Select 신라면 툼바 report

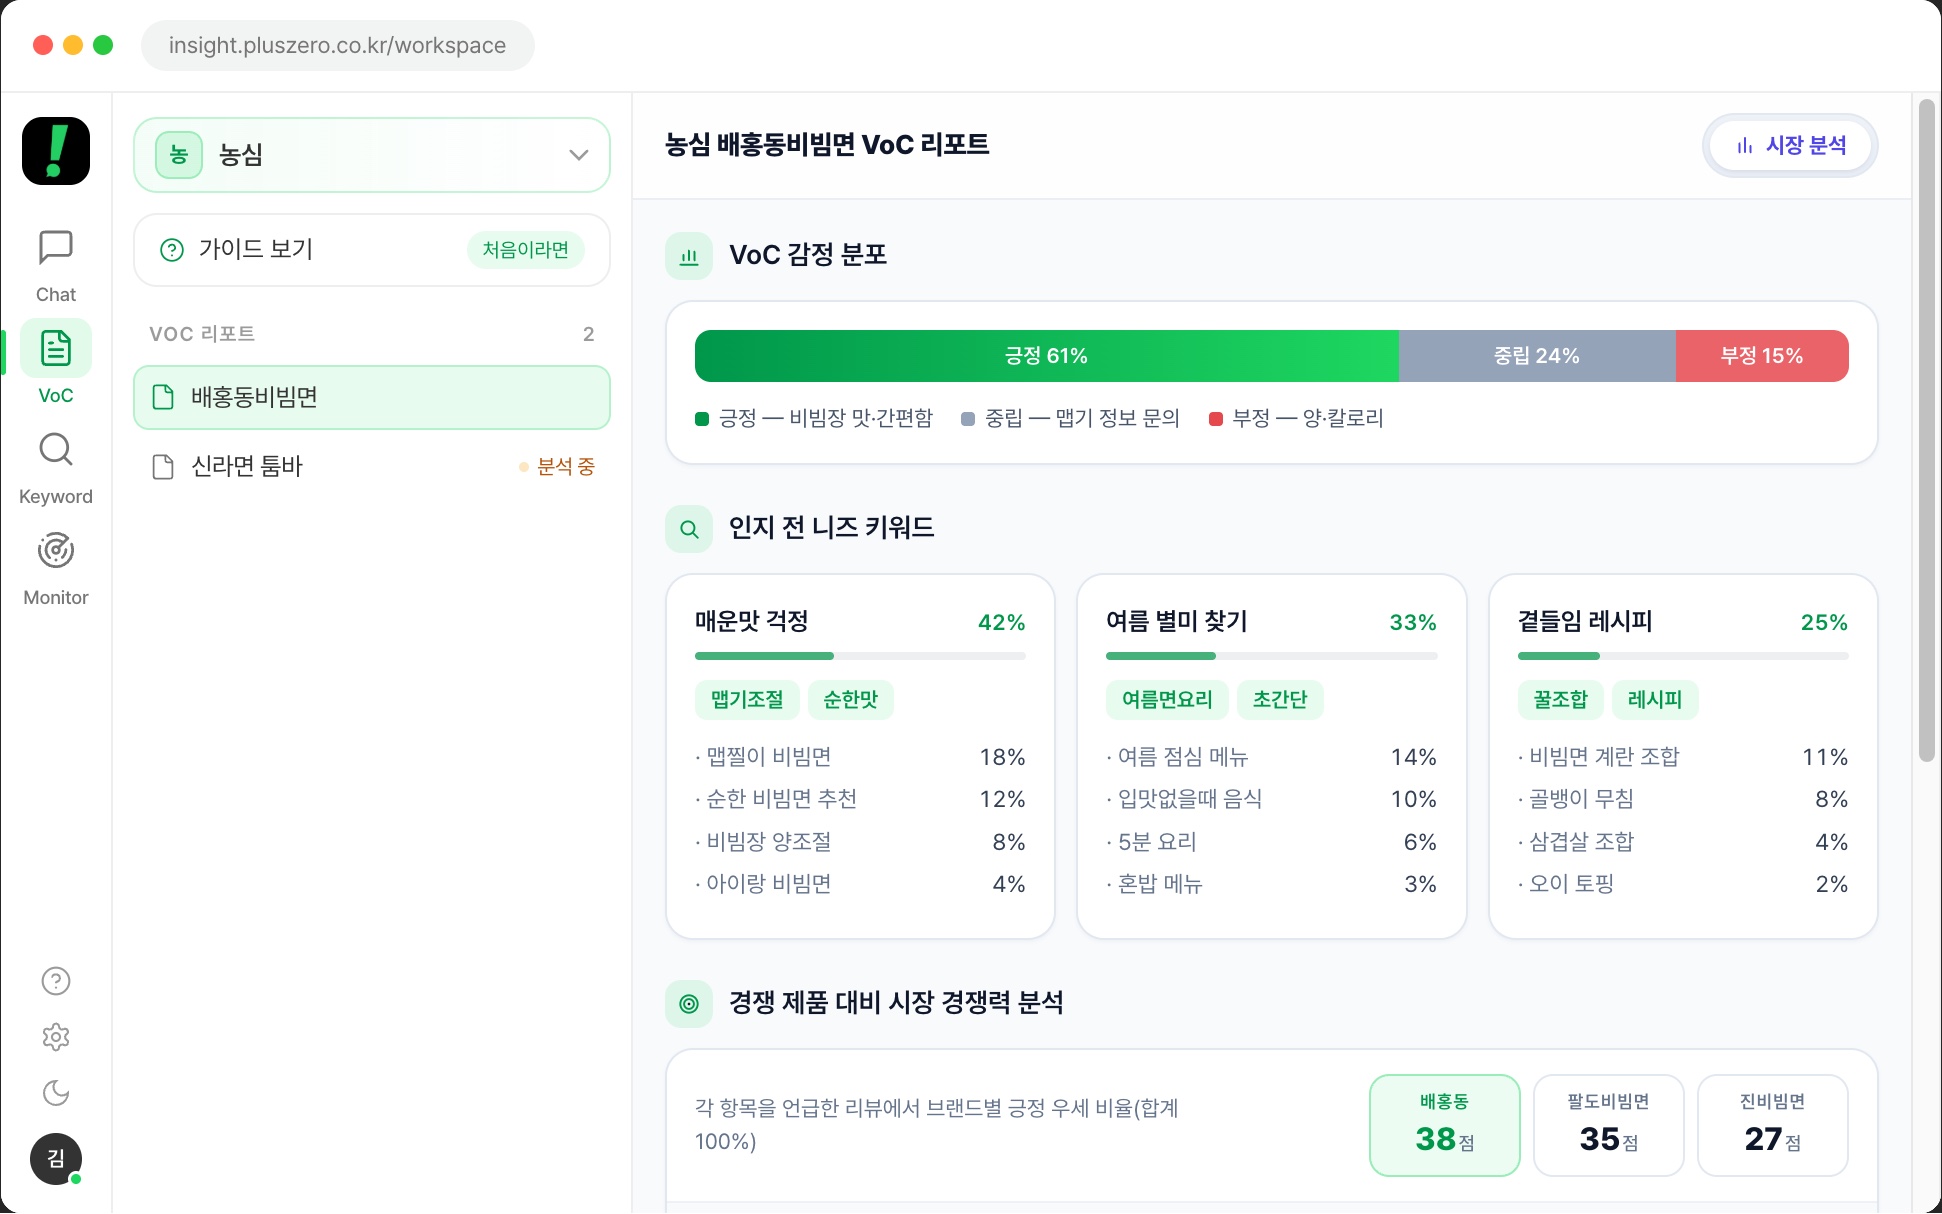[372, 466]
